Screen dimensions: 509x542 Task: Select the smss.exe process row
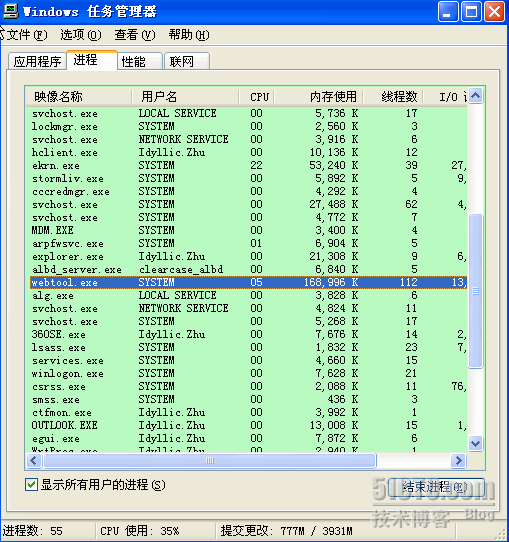pyautogui.click(x=248, y=400)
